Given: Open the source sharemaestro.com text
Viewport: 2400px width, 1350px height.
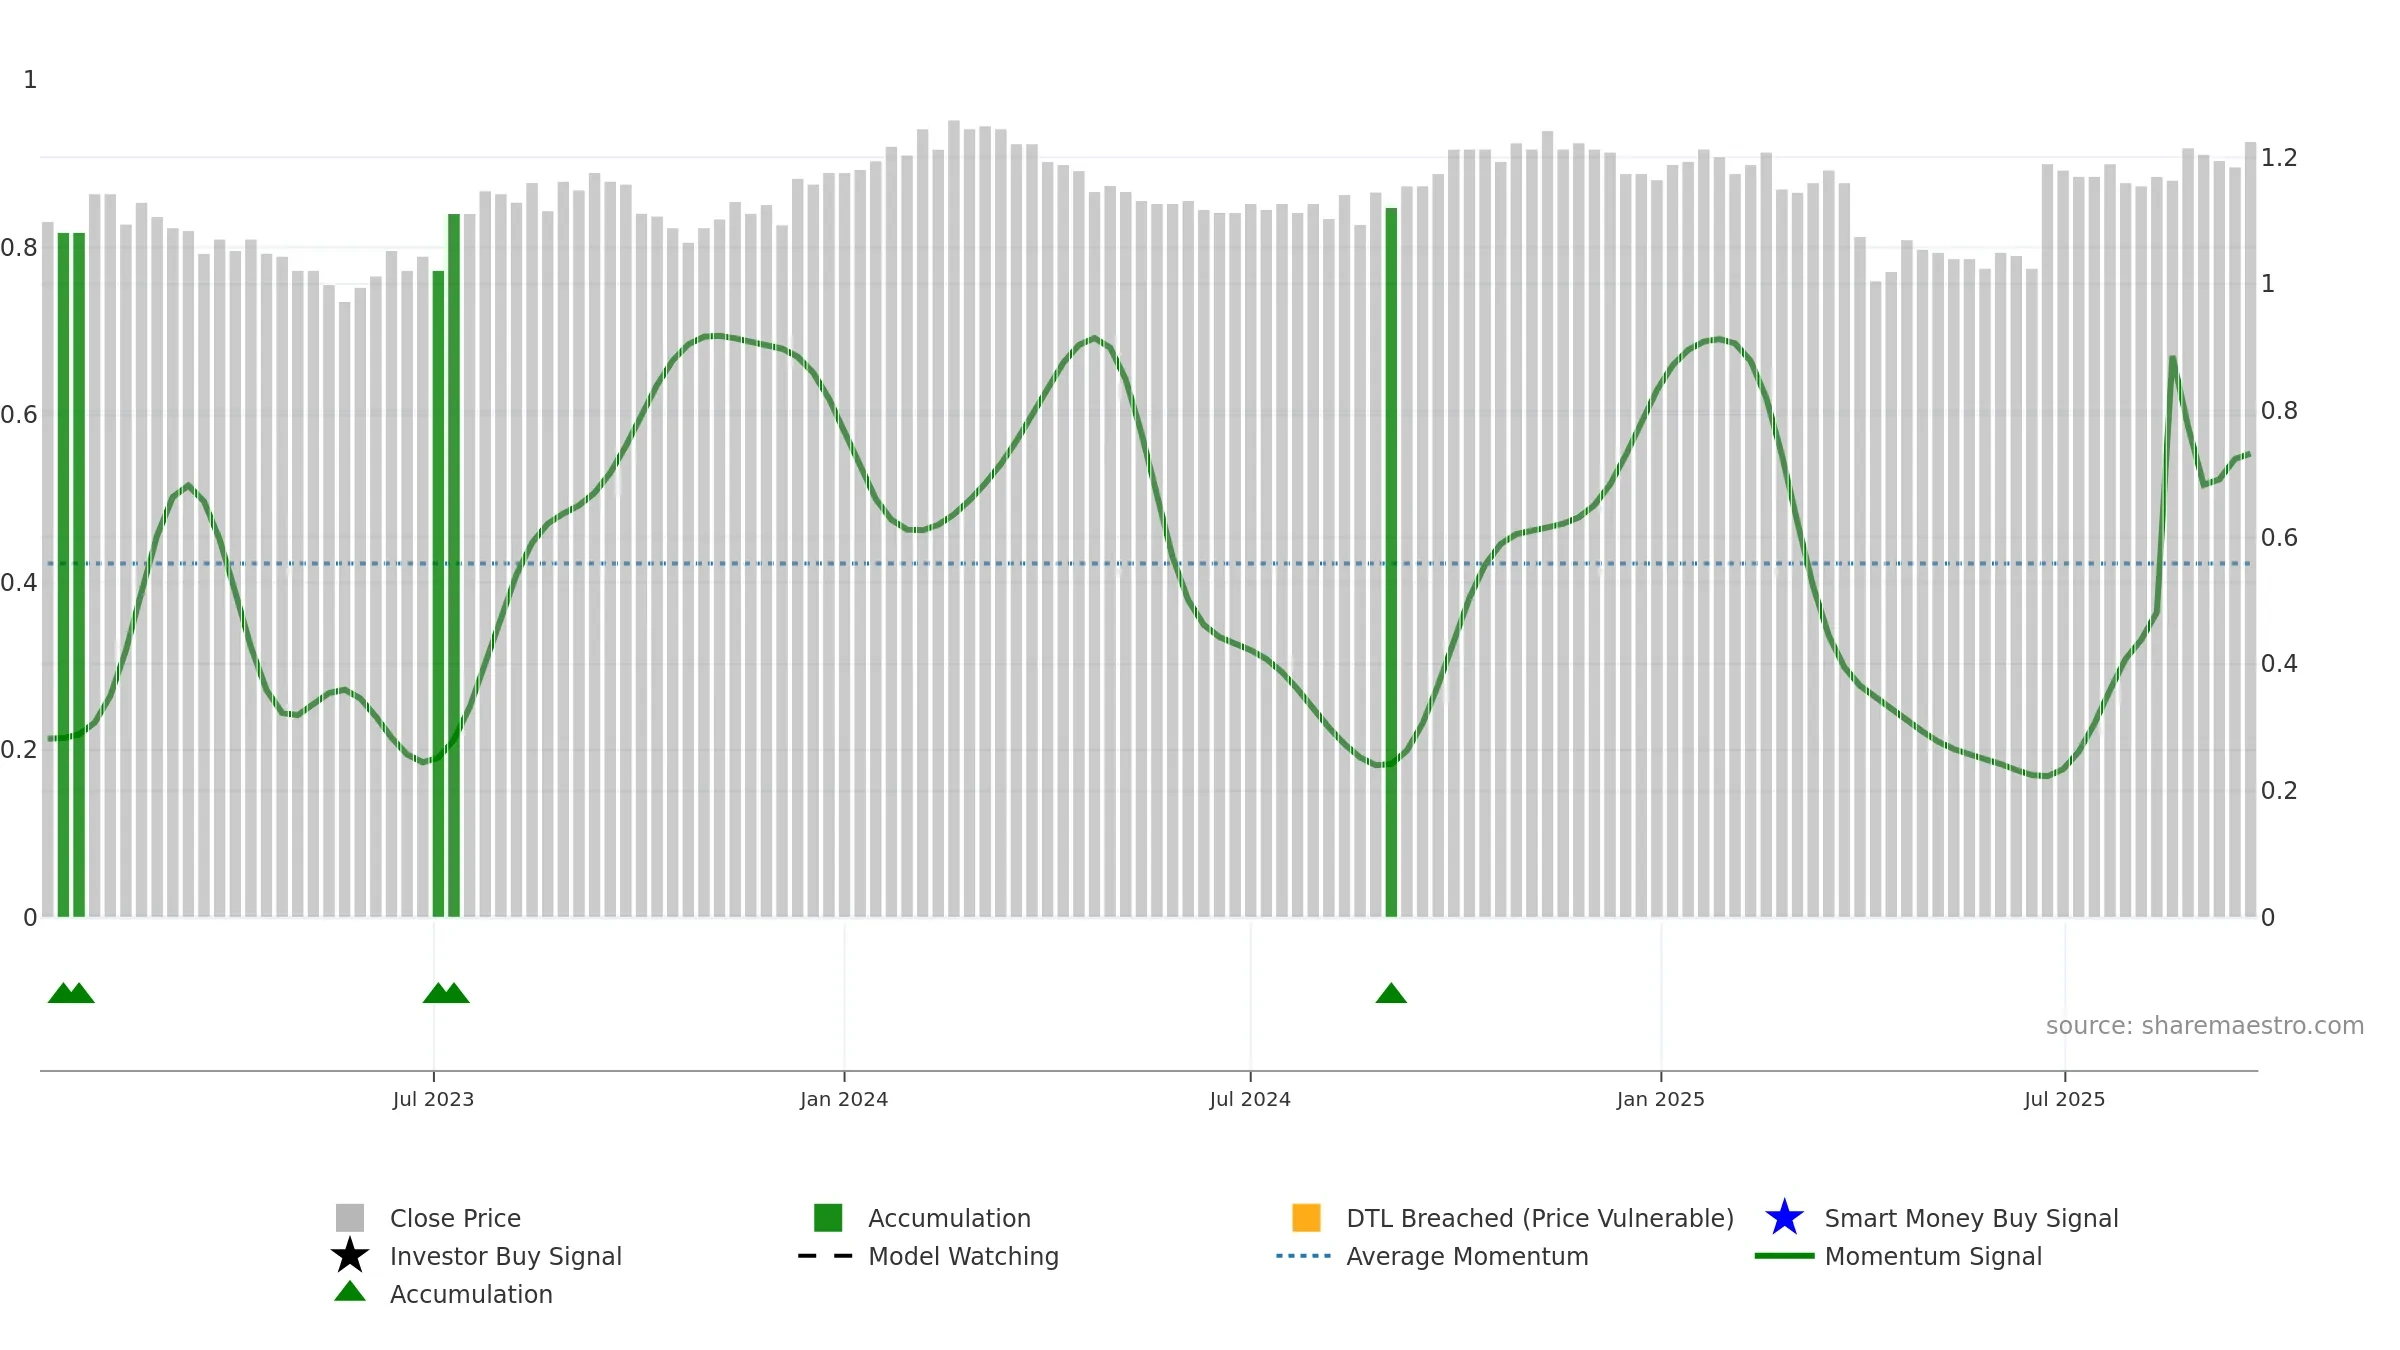Looking at the screenshot, I should coord(2205,1026).
